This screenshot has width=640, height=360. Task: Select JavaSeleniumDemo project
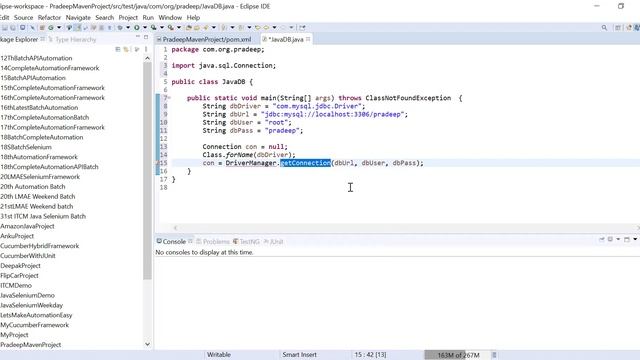(x=27, y=296)
